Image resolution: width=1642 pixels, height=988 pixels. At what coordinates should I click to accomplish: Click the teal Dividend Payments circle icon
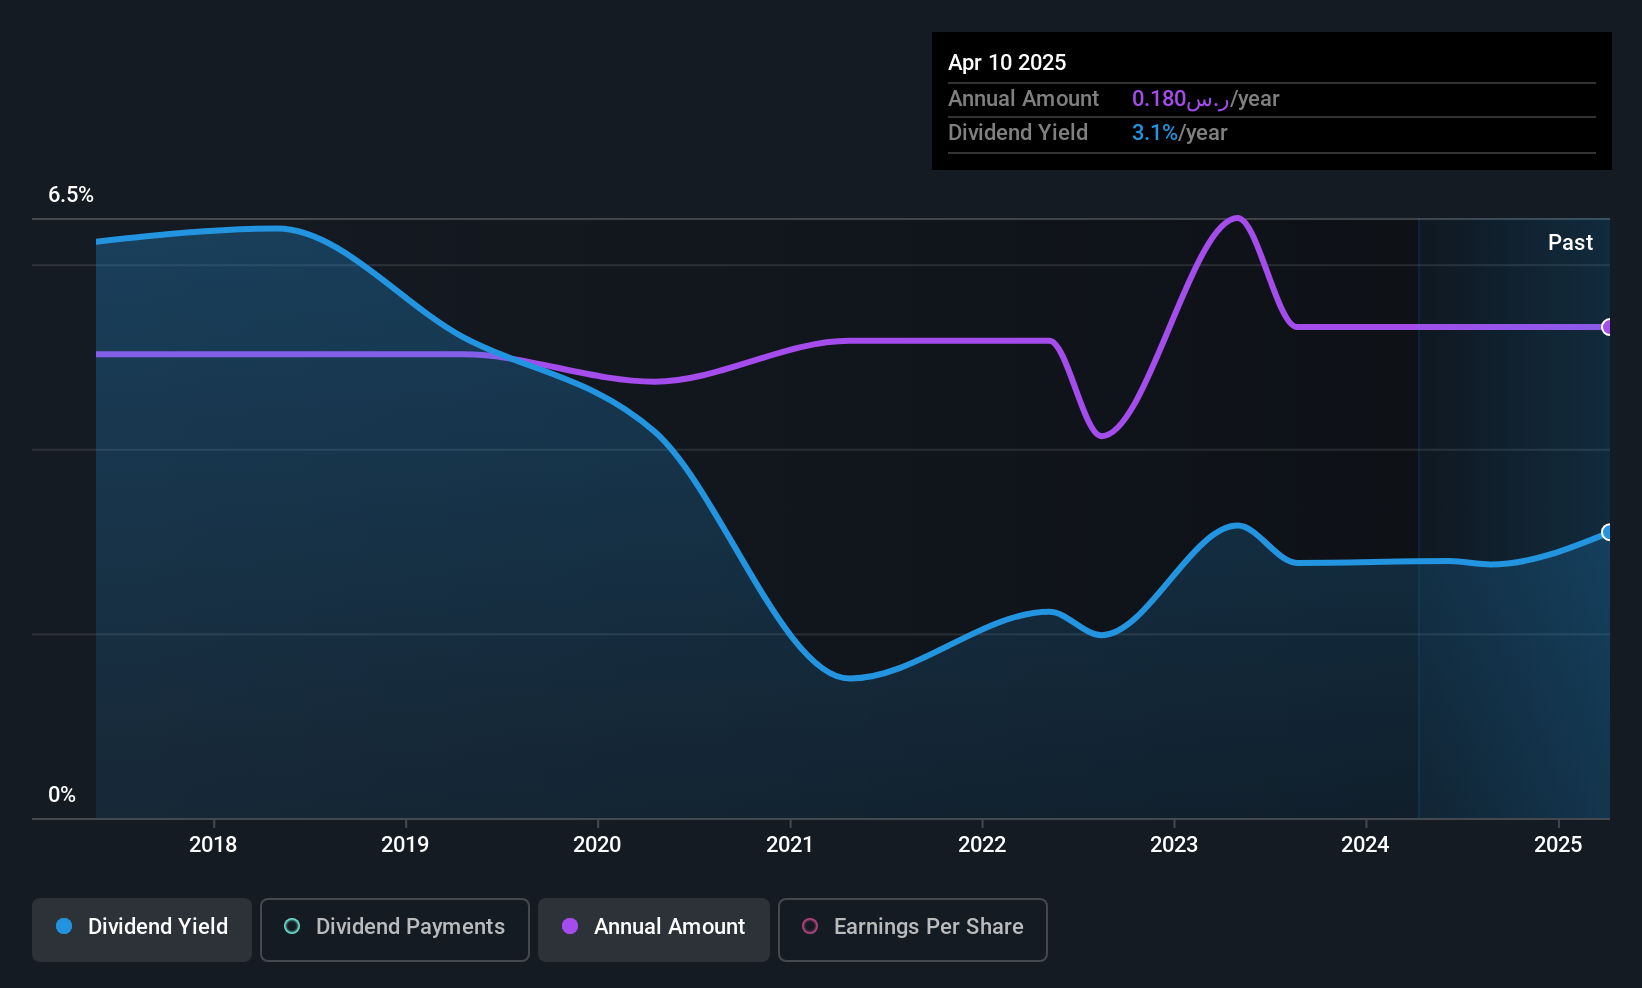(x=292, y=926)
